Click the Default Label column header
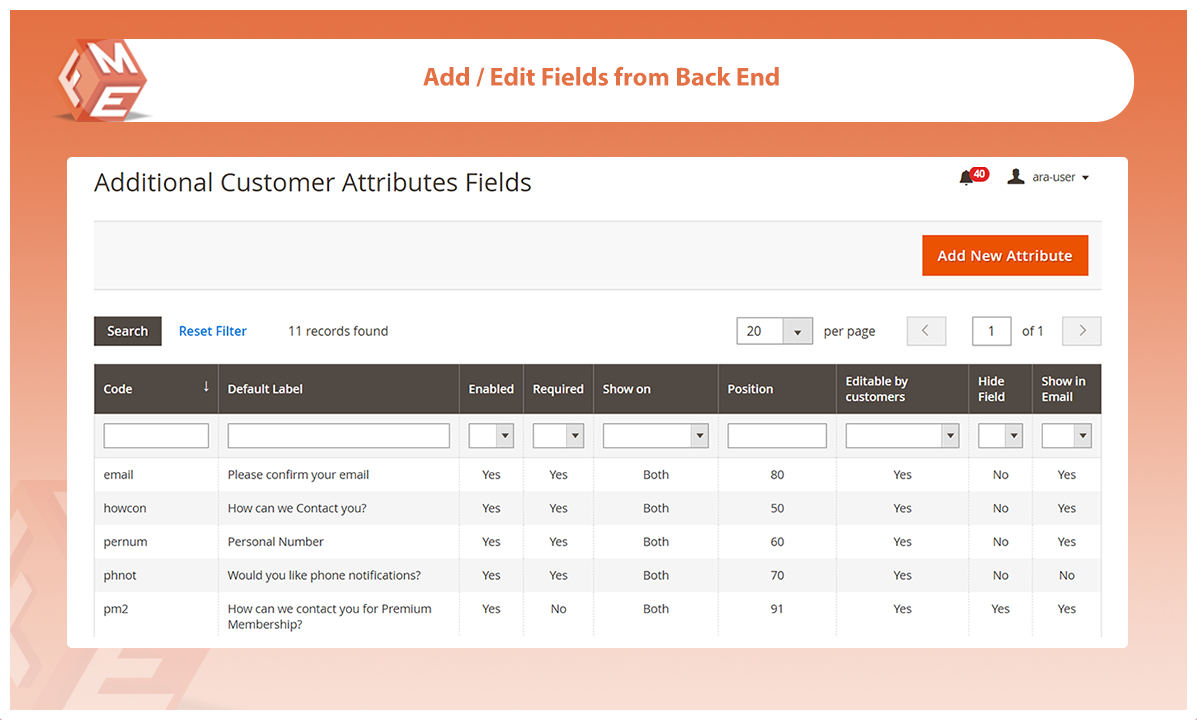The image size is (1197, 720). tap(266, 389)
